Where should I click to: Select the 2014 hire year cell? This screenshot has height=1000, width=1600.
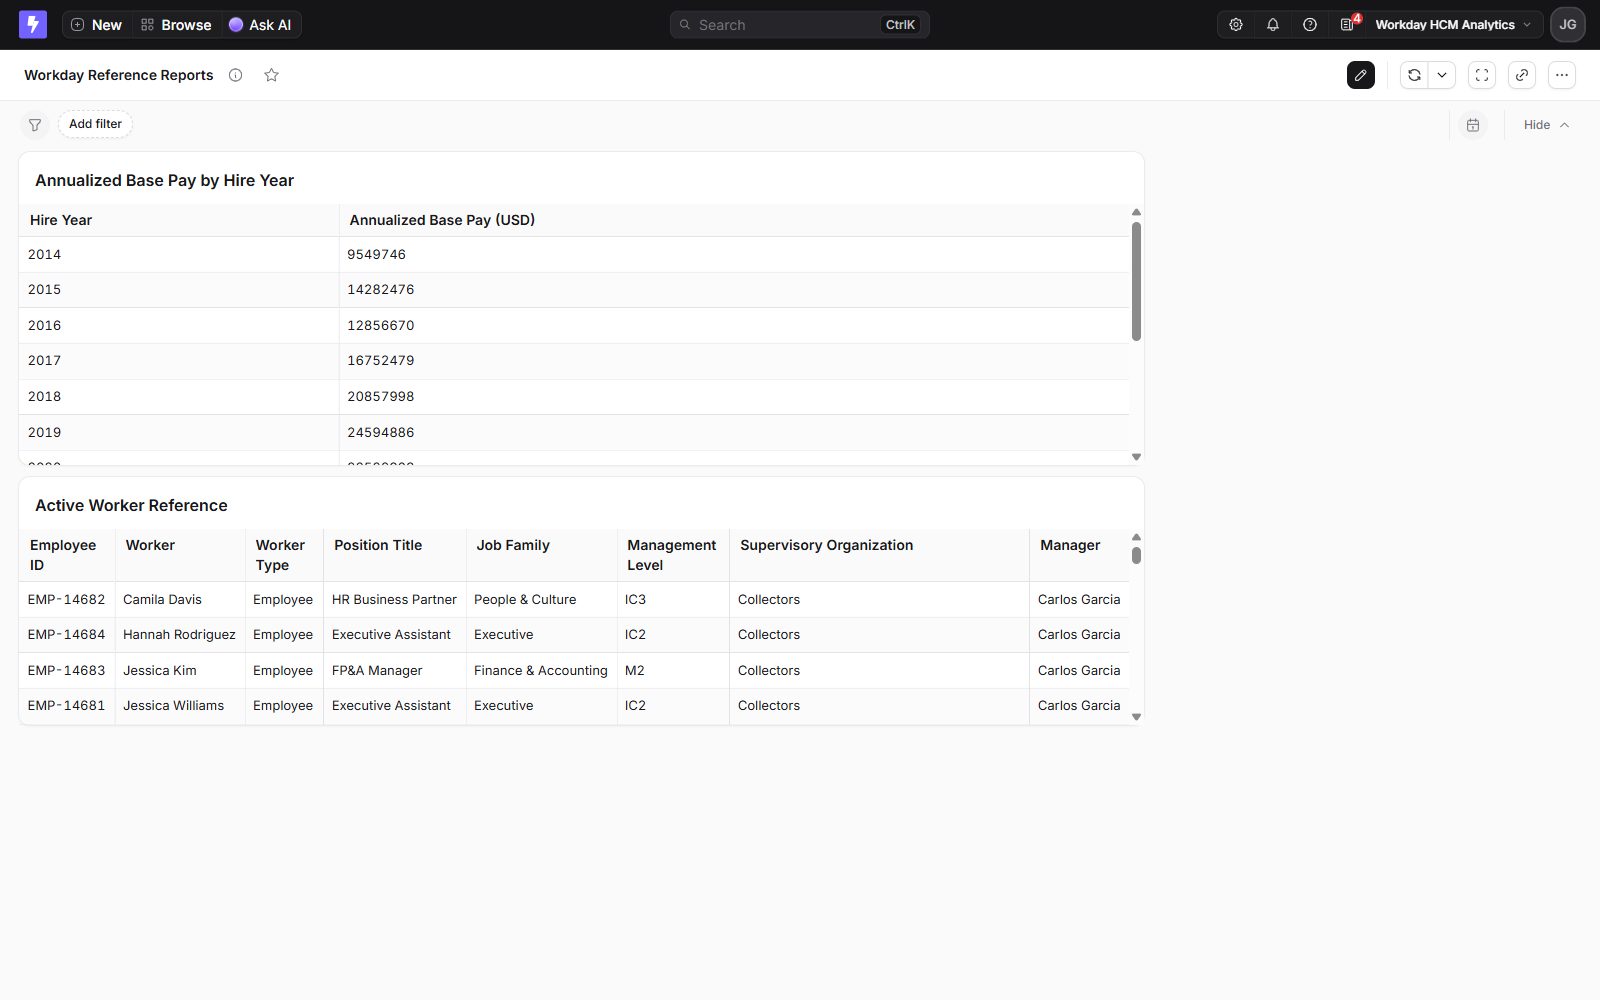click(179, 254)
